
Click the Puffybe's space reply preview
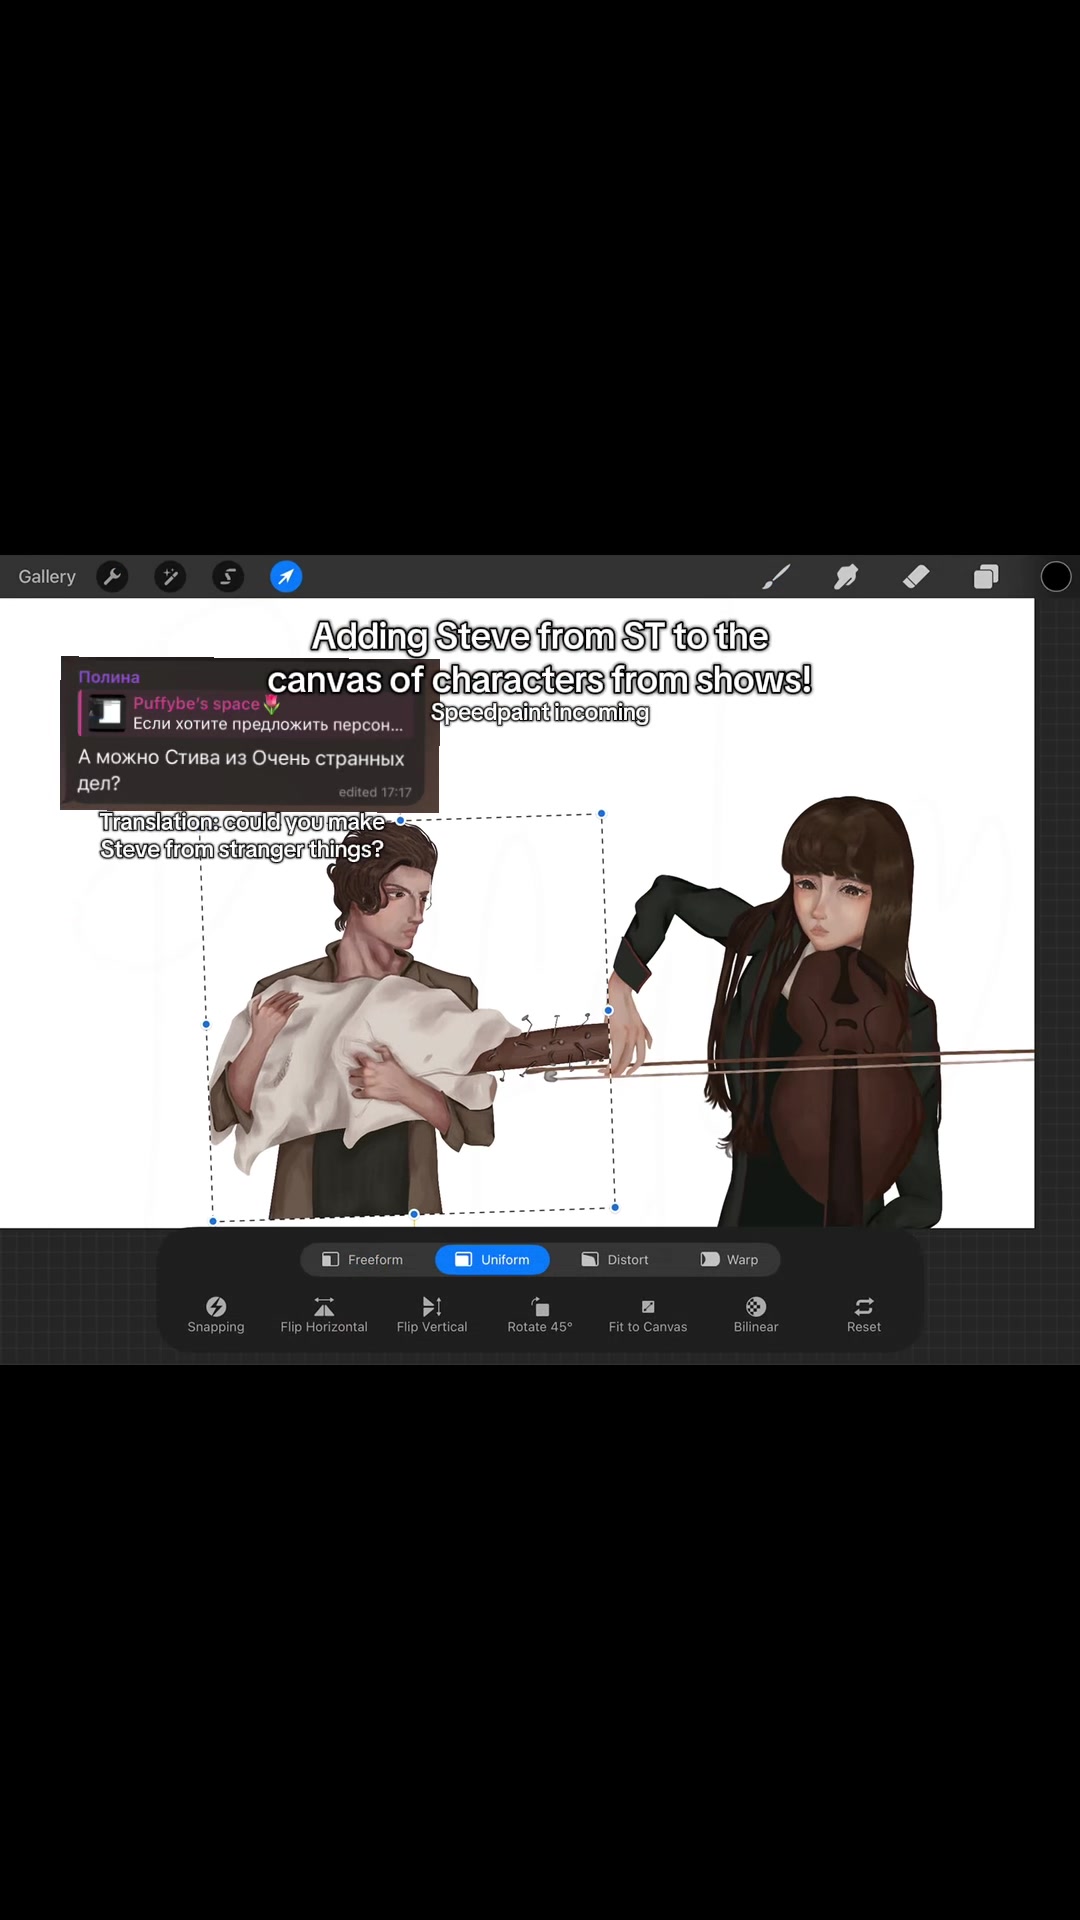pos(244,714)
